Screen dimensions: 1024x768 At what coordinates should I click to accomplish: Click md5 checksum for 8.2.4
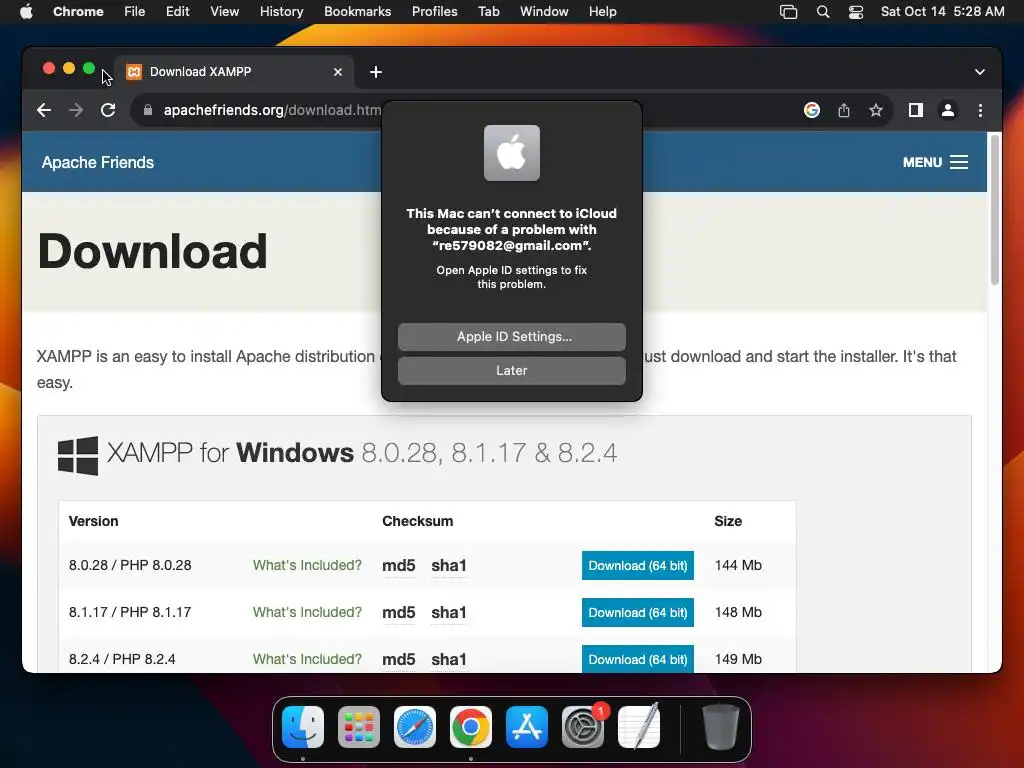pyautogui.click(x=398, y=660)
